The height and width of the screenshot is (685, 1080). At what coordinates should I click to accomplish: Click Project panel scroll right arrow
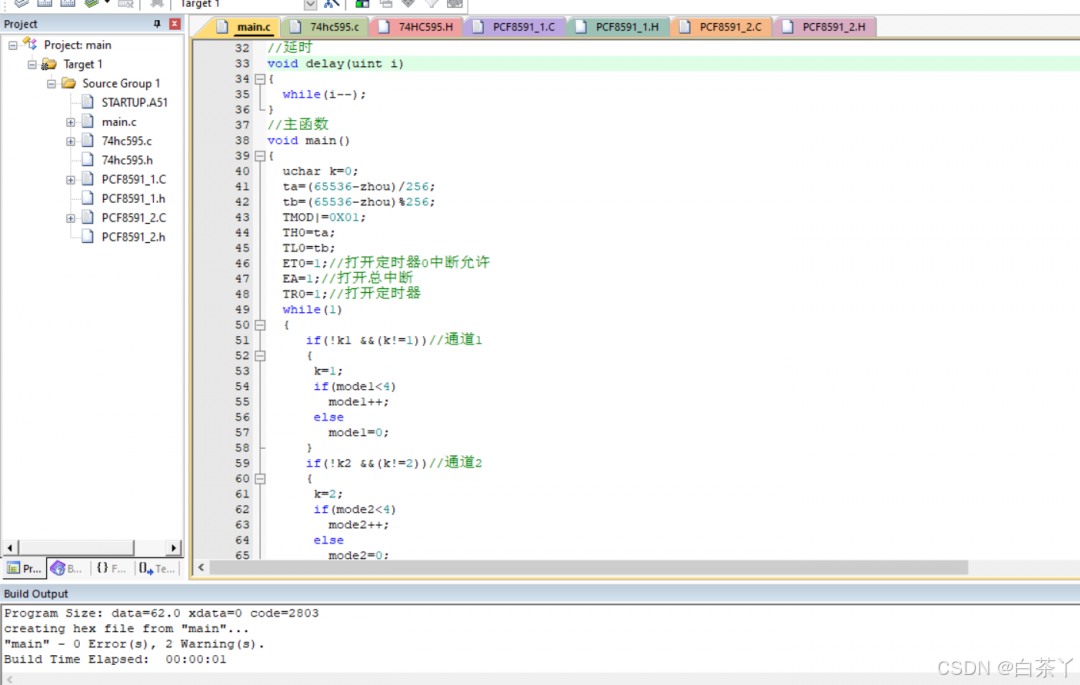[x=174, y=548]
